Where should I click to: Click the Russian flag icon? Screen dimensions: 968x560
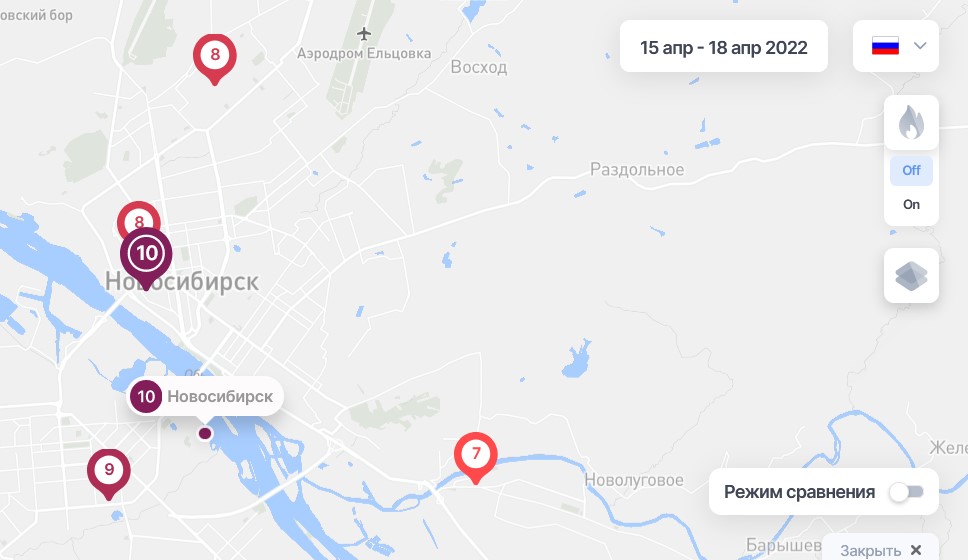[x=885, y=46]
